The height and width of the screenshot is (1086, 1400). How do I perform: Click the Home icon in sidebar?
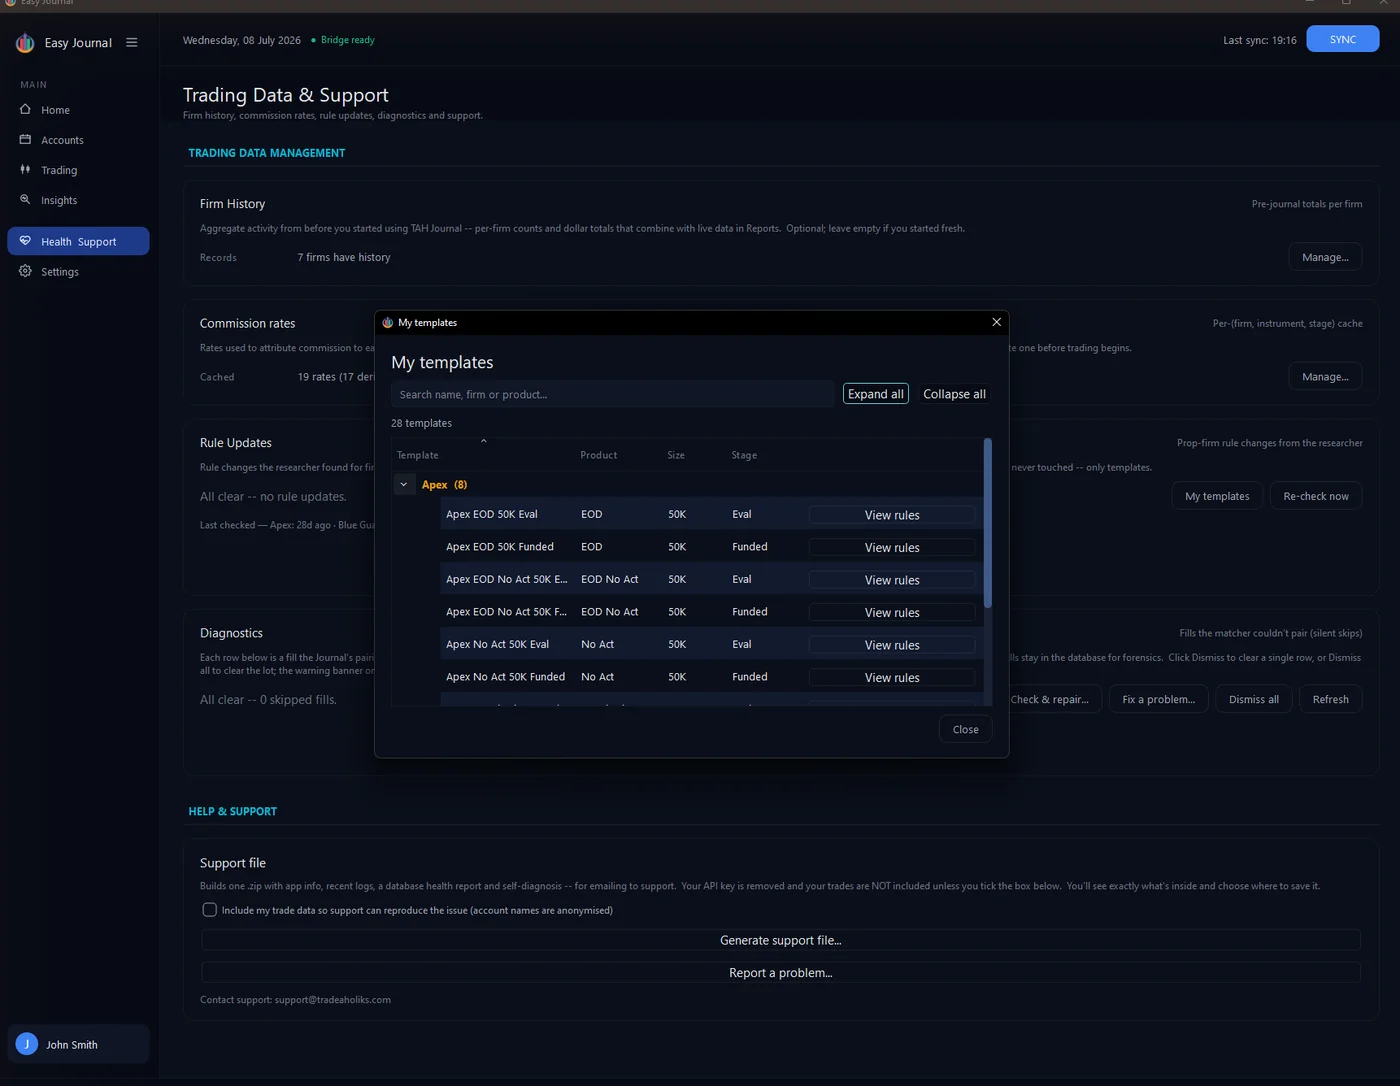click(25, 109)
